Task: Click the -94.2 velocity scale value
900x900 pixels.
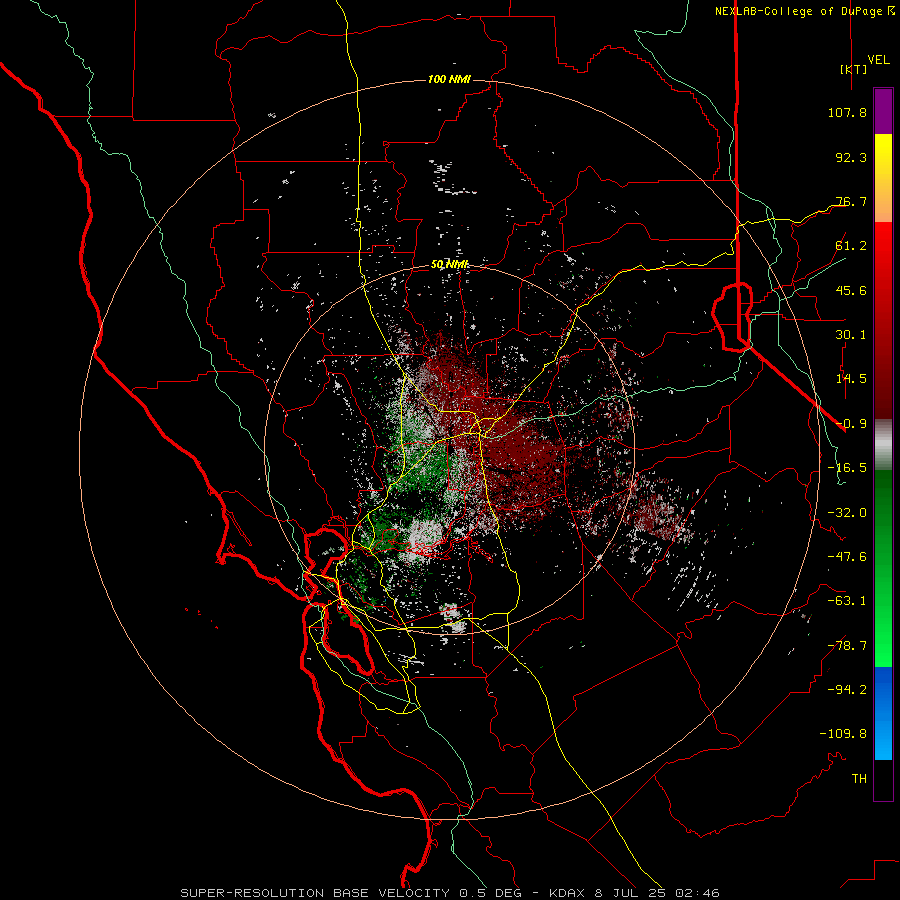Action: click(847, 690)
